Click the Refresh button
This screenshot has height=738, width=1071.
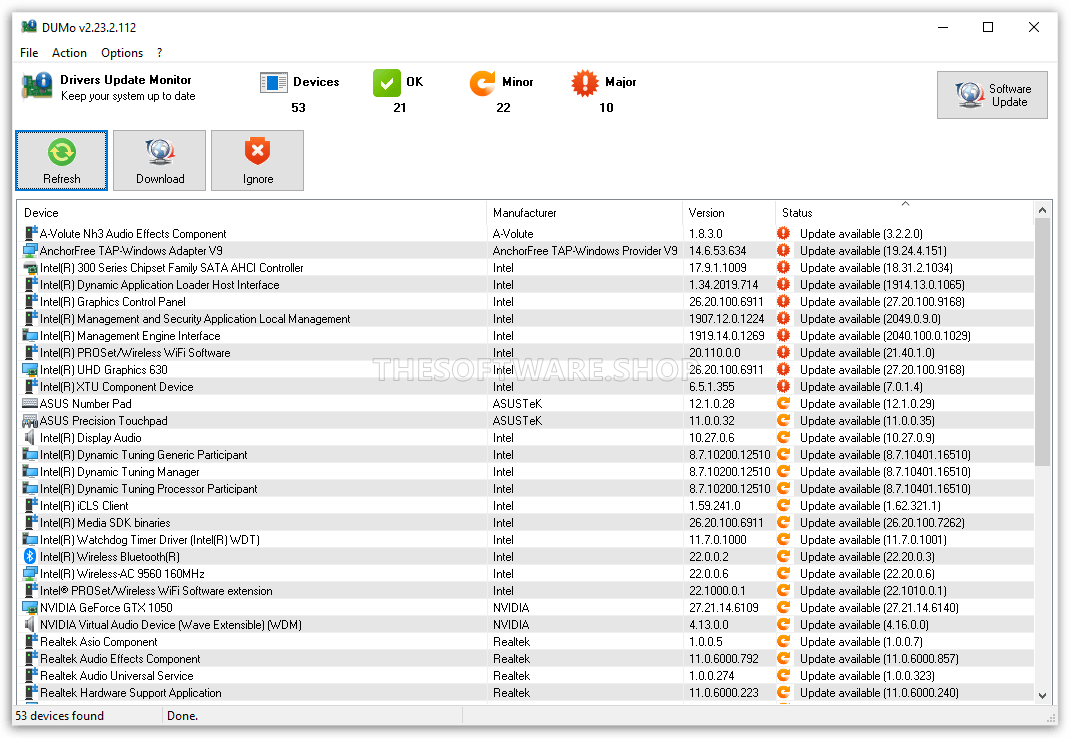(x=61, y=161)
